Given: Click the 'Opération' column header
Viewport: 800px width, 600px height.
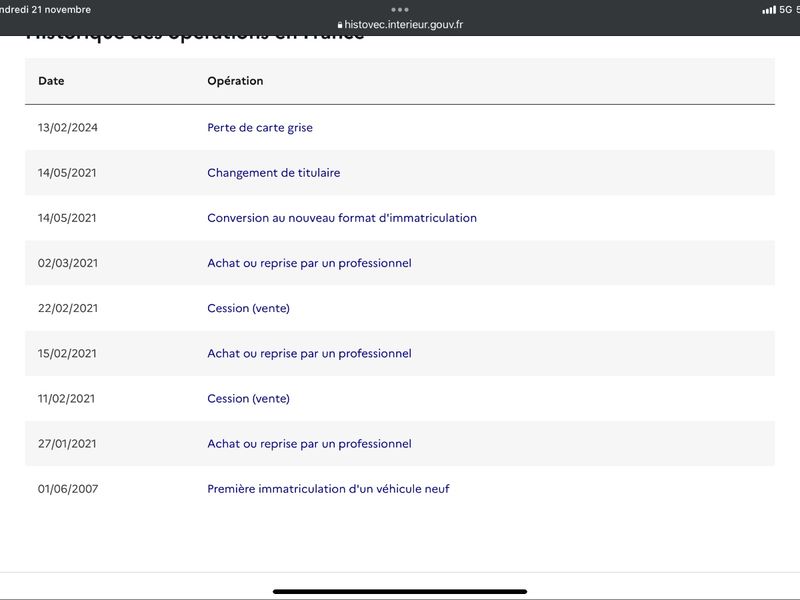Looking at the screenshot, I should pos(235,81).
